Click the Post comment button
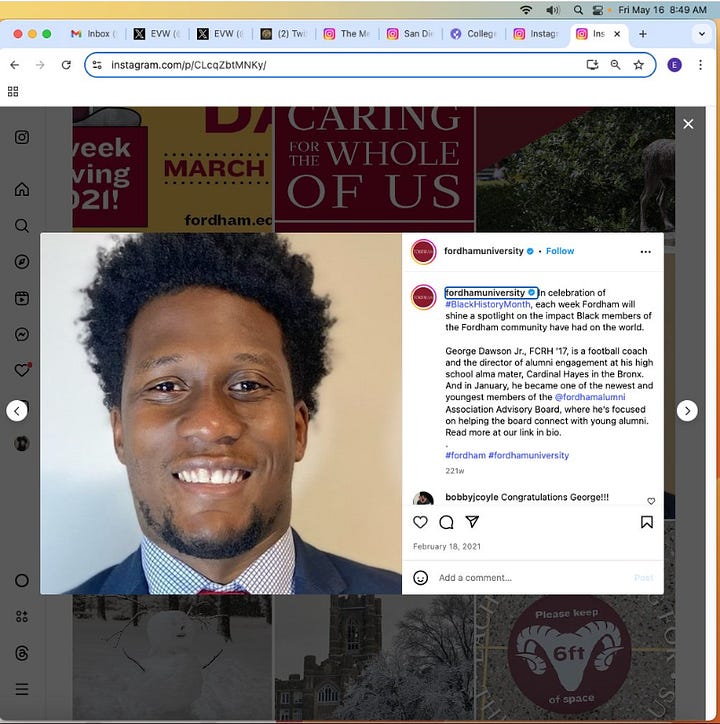Image resolution: width=720 pixels, height=724 pixels. tap(643, 578)
